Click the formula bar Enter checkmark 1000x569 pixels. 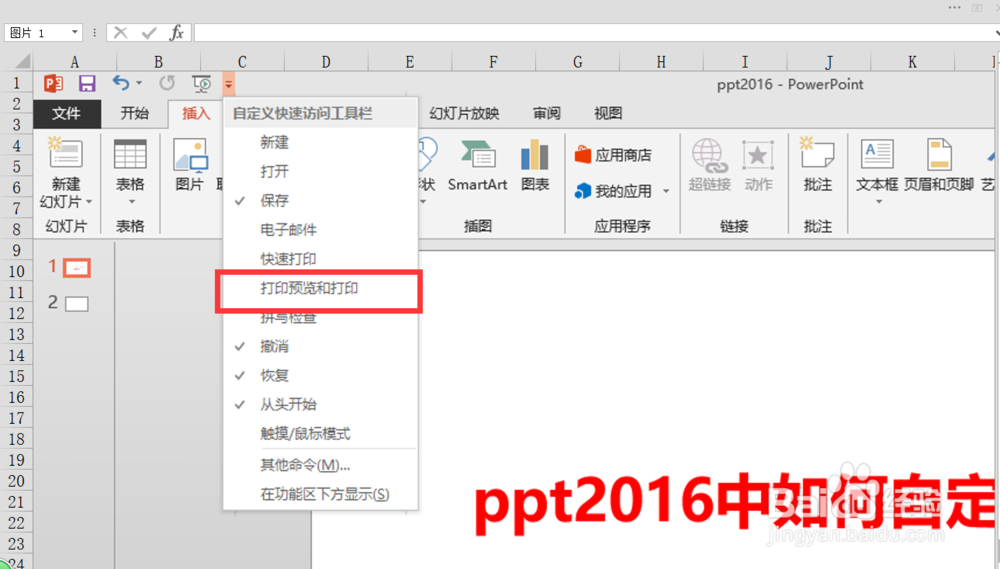pyautogui.click(x=149, y=33)
